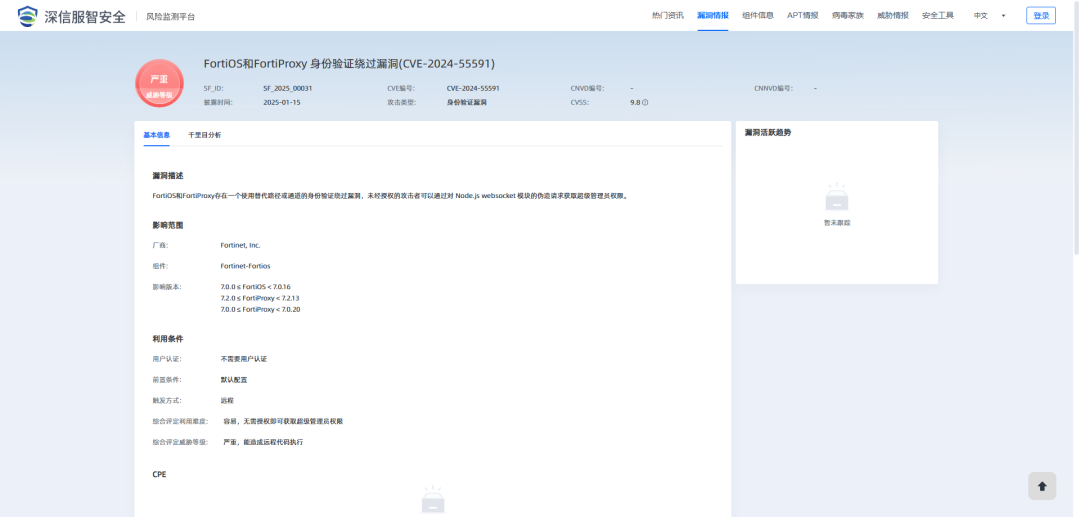Go to 组件信息 in the top navigation
This screenshot has height=517, width=1080.
coord(758,15)
